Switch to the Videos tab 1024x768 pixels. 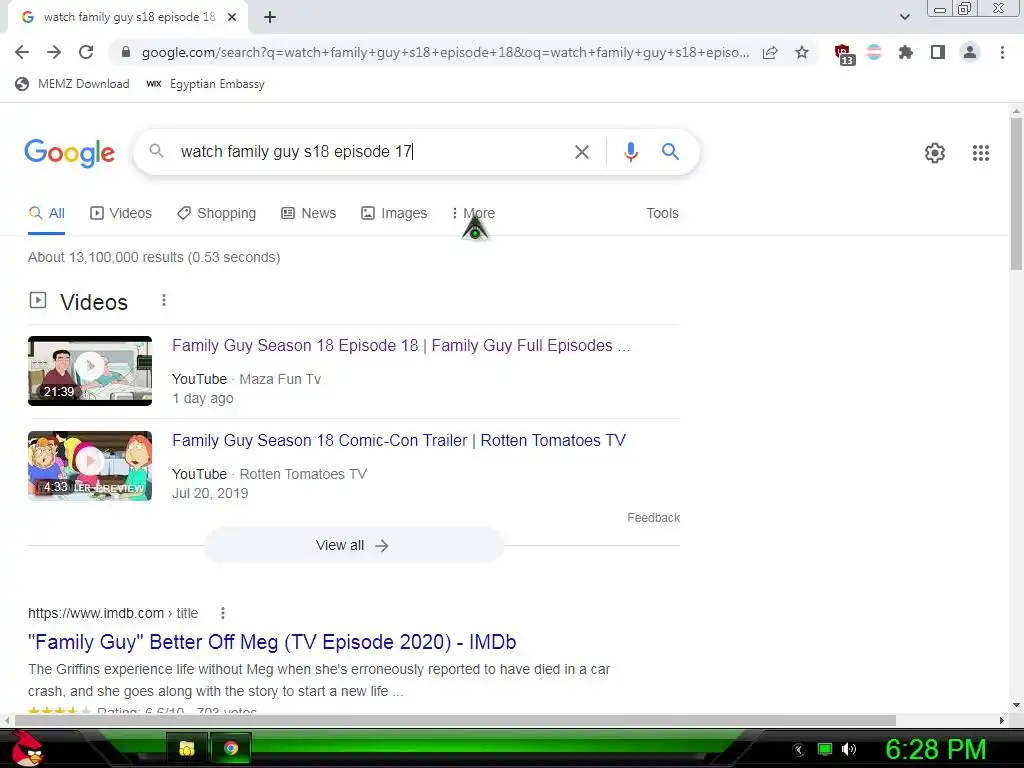coord(121,214)
